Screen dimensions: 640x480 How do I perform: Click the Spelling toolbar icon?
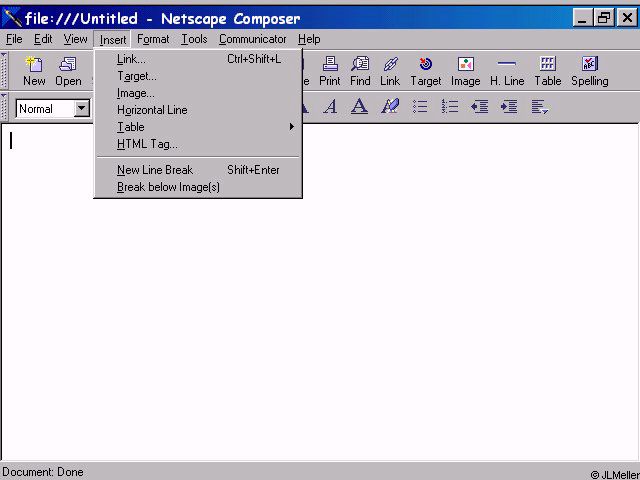590,71
